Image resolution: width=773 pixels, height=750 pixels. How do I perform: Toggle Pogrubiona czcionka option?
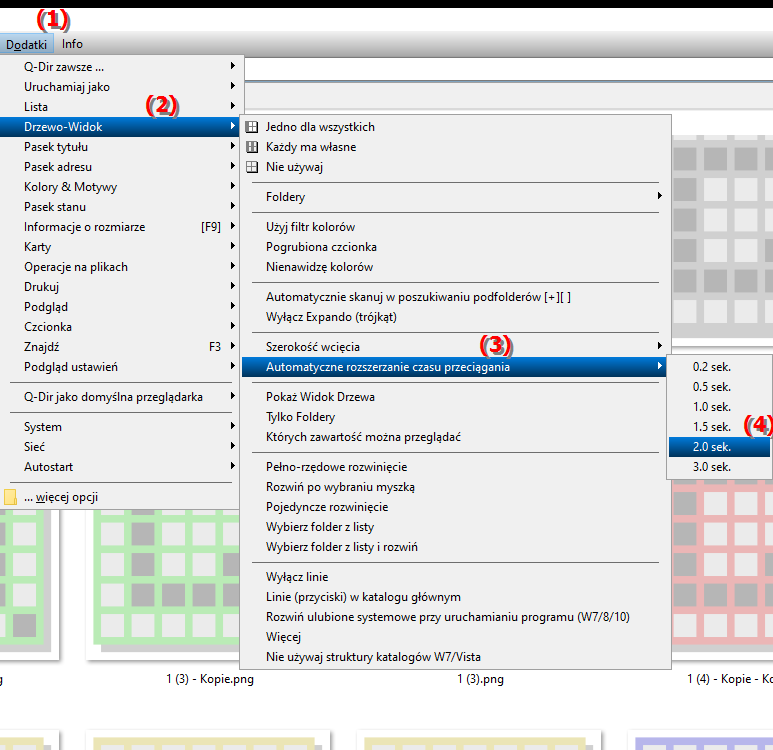coord(321,247)
